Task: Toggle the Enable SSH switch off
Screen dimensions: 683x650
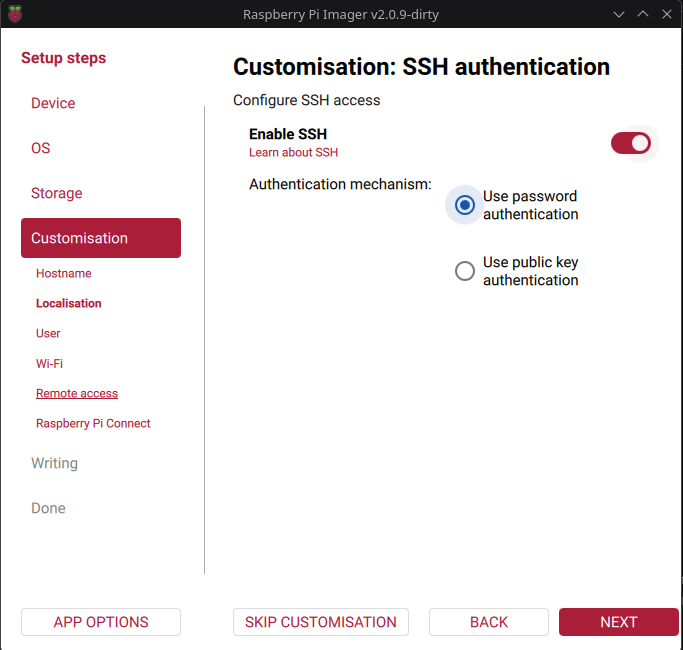Action: [x=630, y=143]
